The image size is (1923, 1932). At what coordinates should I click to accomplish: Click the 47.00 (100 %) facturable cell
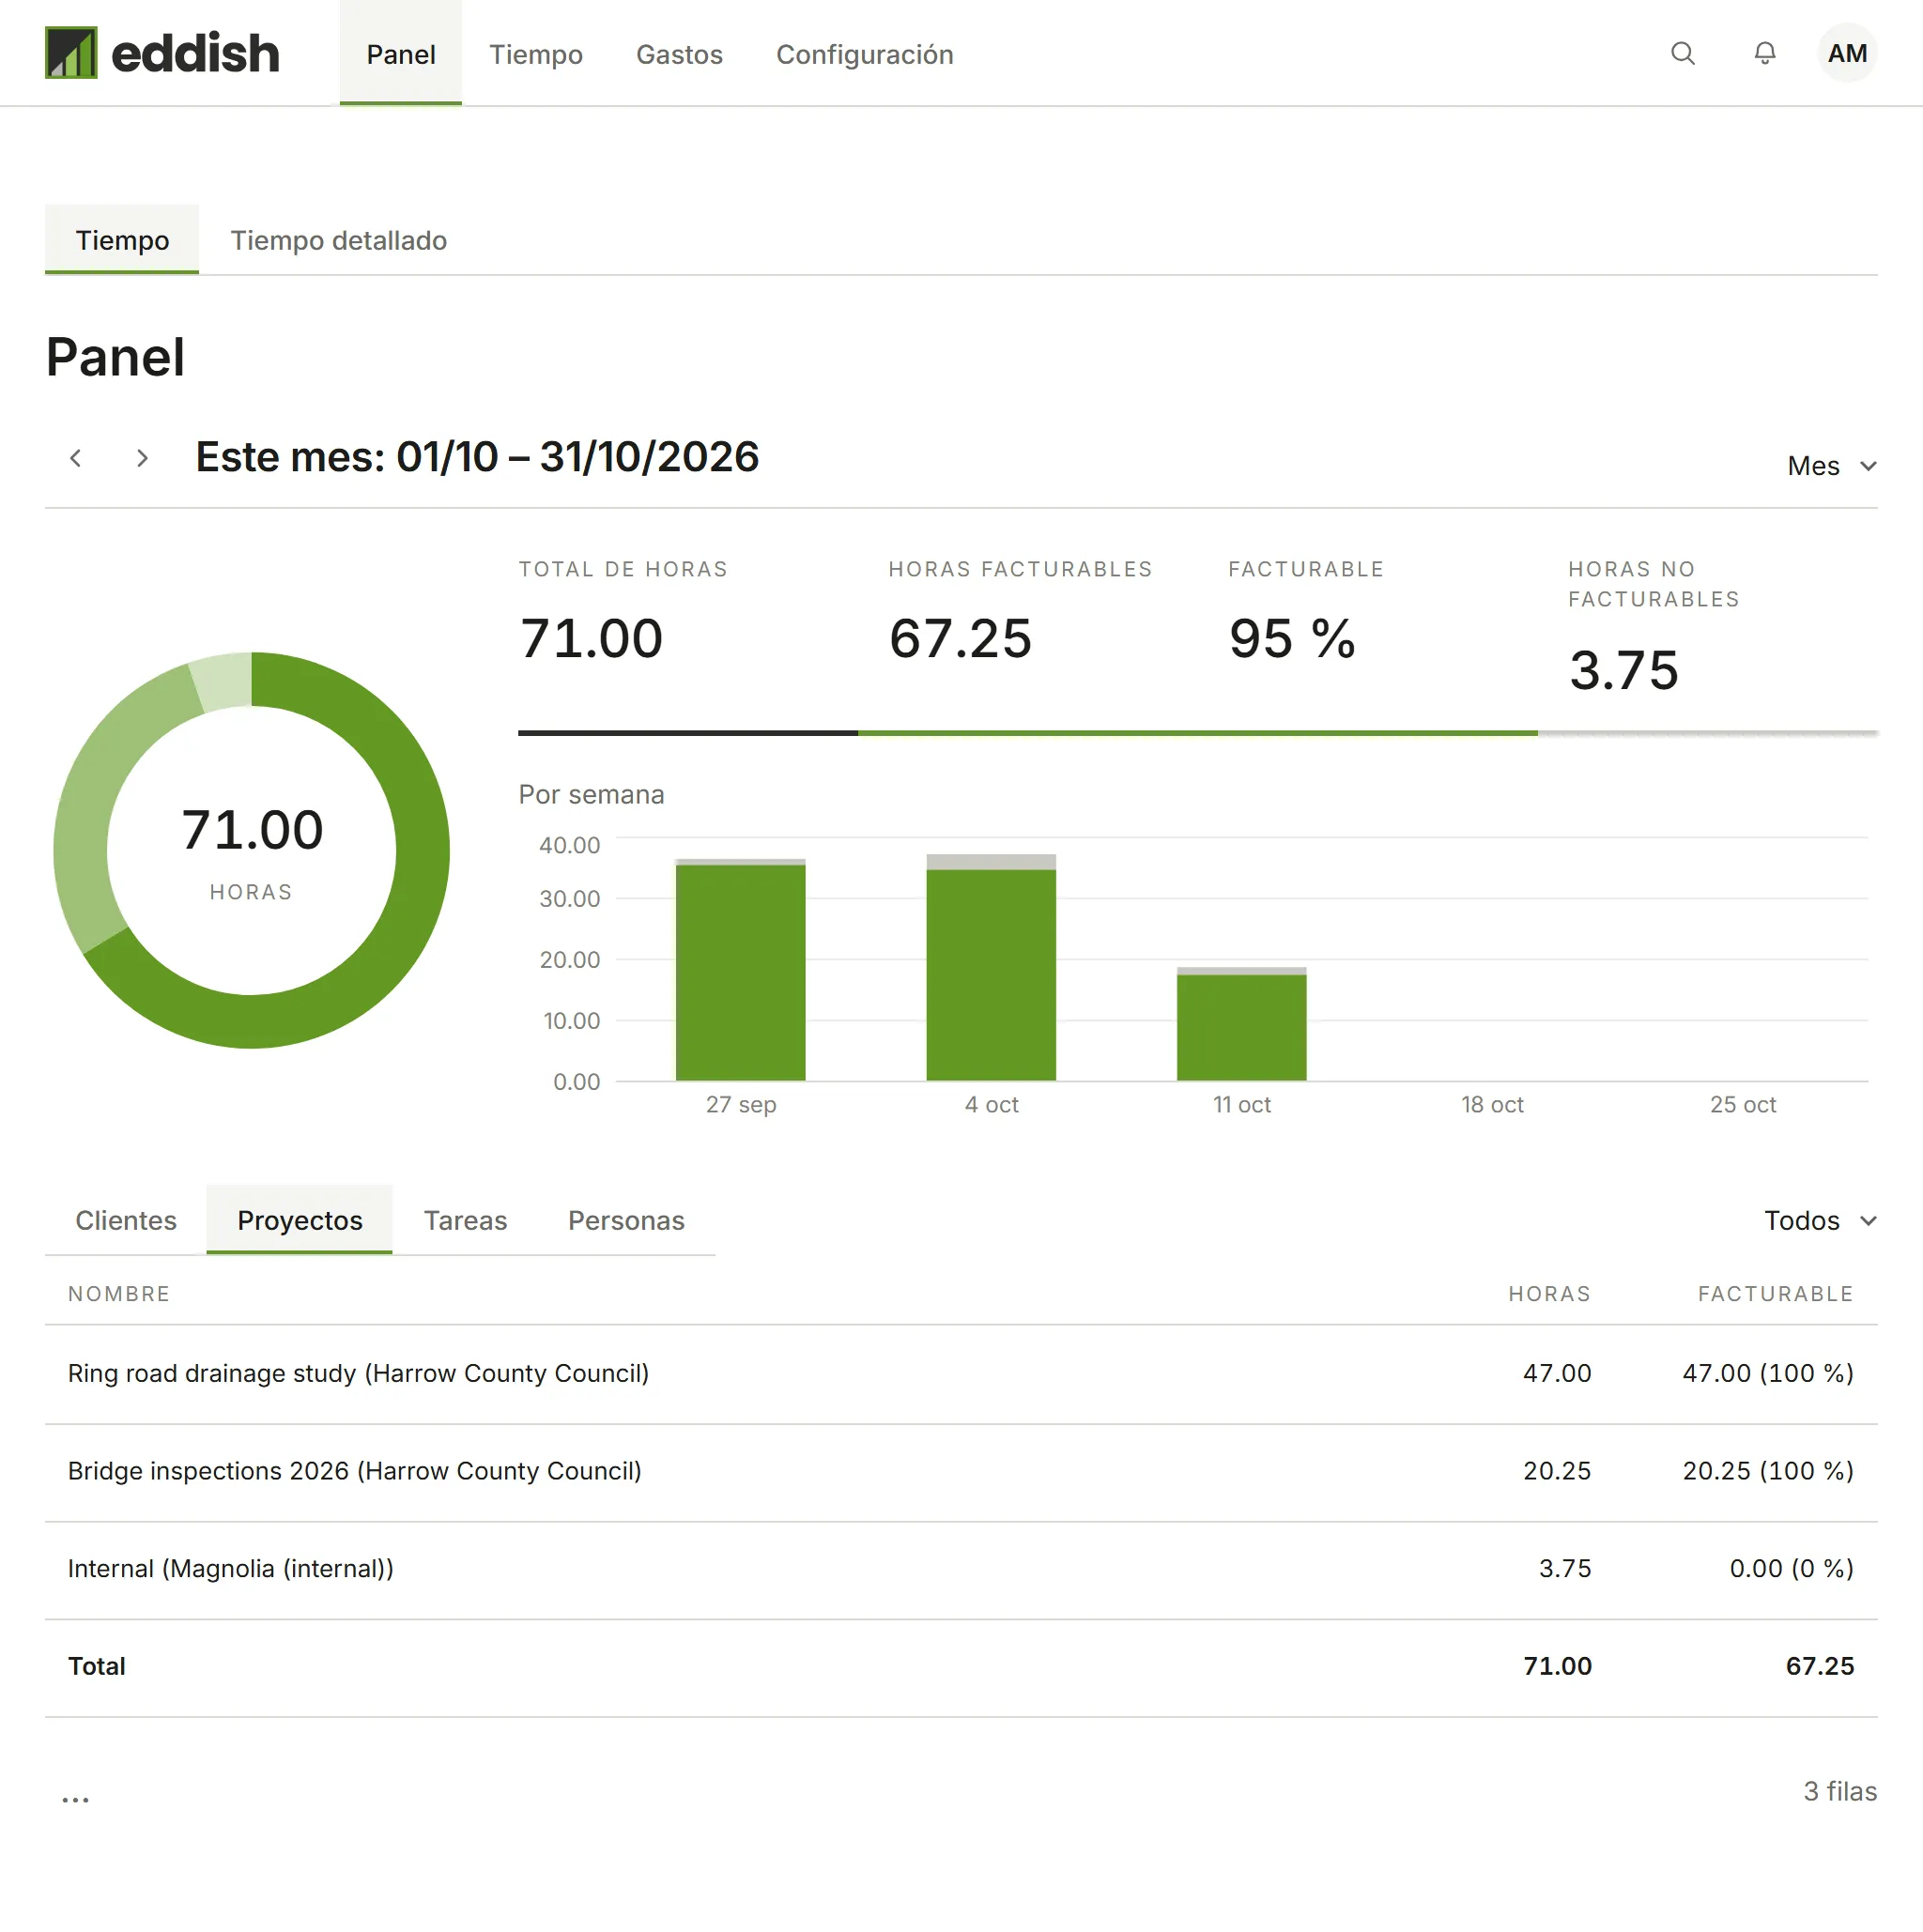[1768, 1373]
